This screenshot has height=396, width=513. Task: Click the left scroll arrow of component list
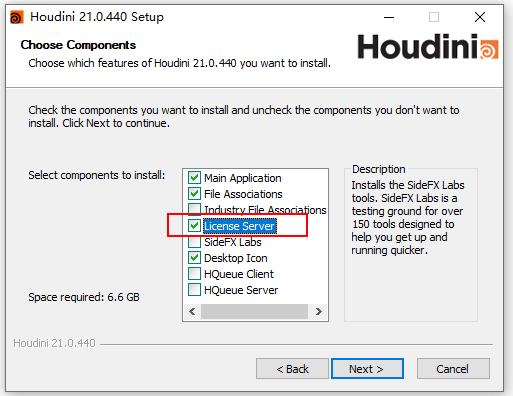[192, 312]
